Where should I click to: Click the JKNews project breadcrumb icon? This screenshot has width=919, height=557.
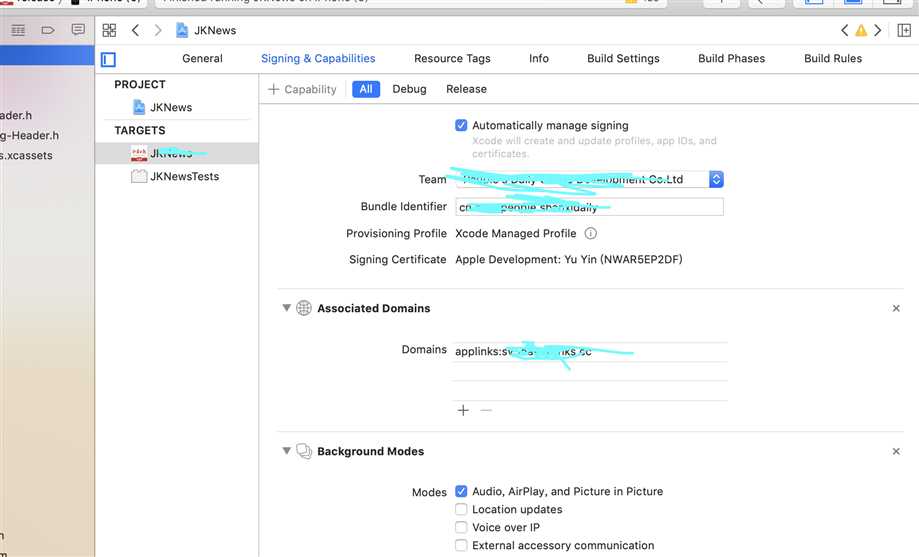point(182,30)
